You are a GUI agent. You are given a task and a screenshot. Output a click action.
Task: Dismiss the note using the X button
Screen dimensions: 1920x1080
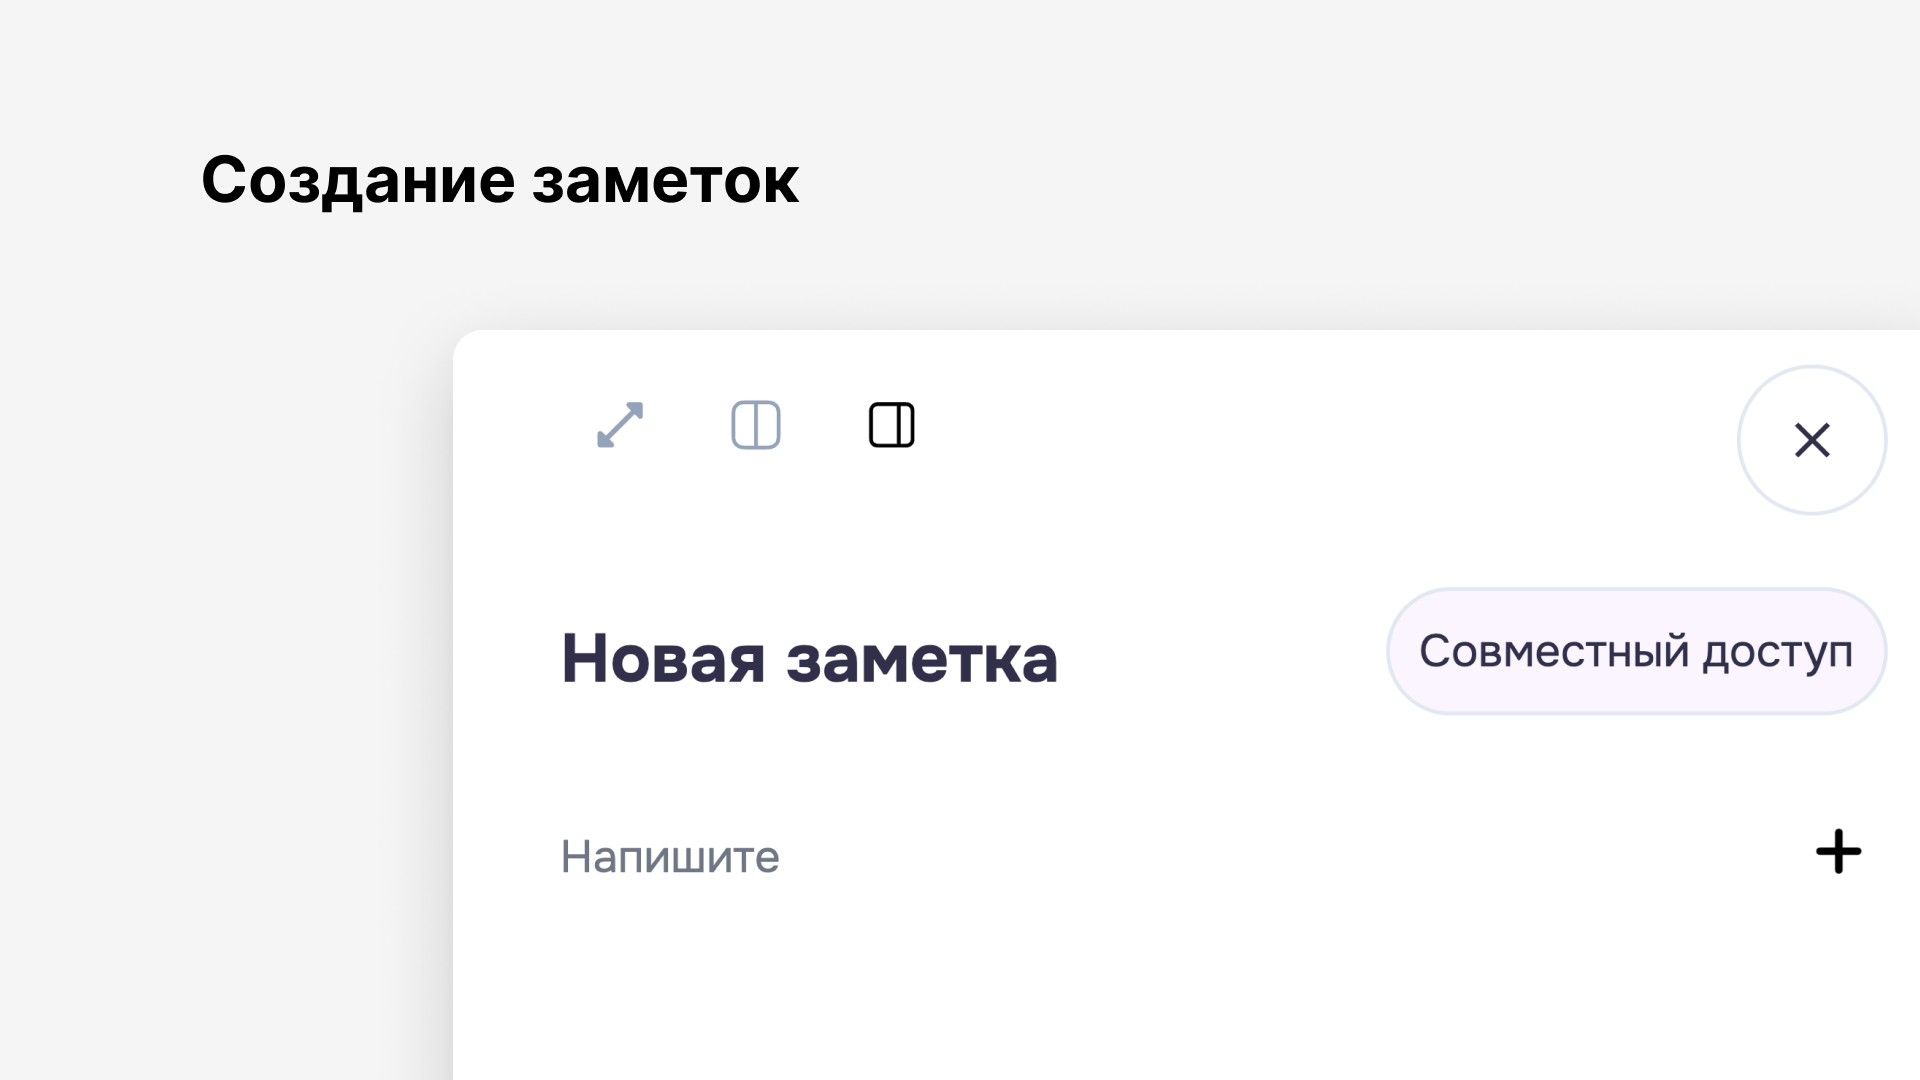[x=1812, y=440]
